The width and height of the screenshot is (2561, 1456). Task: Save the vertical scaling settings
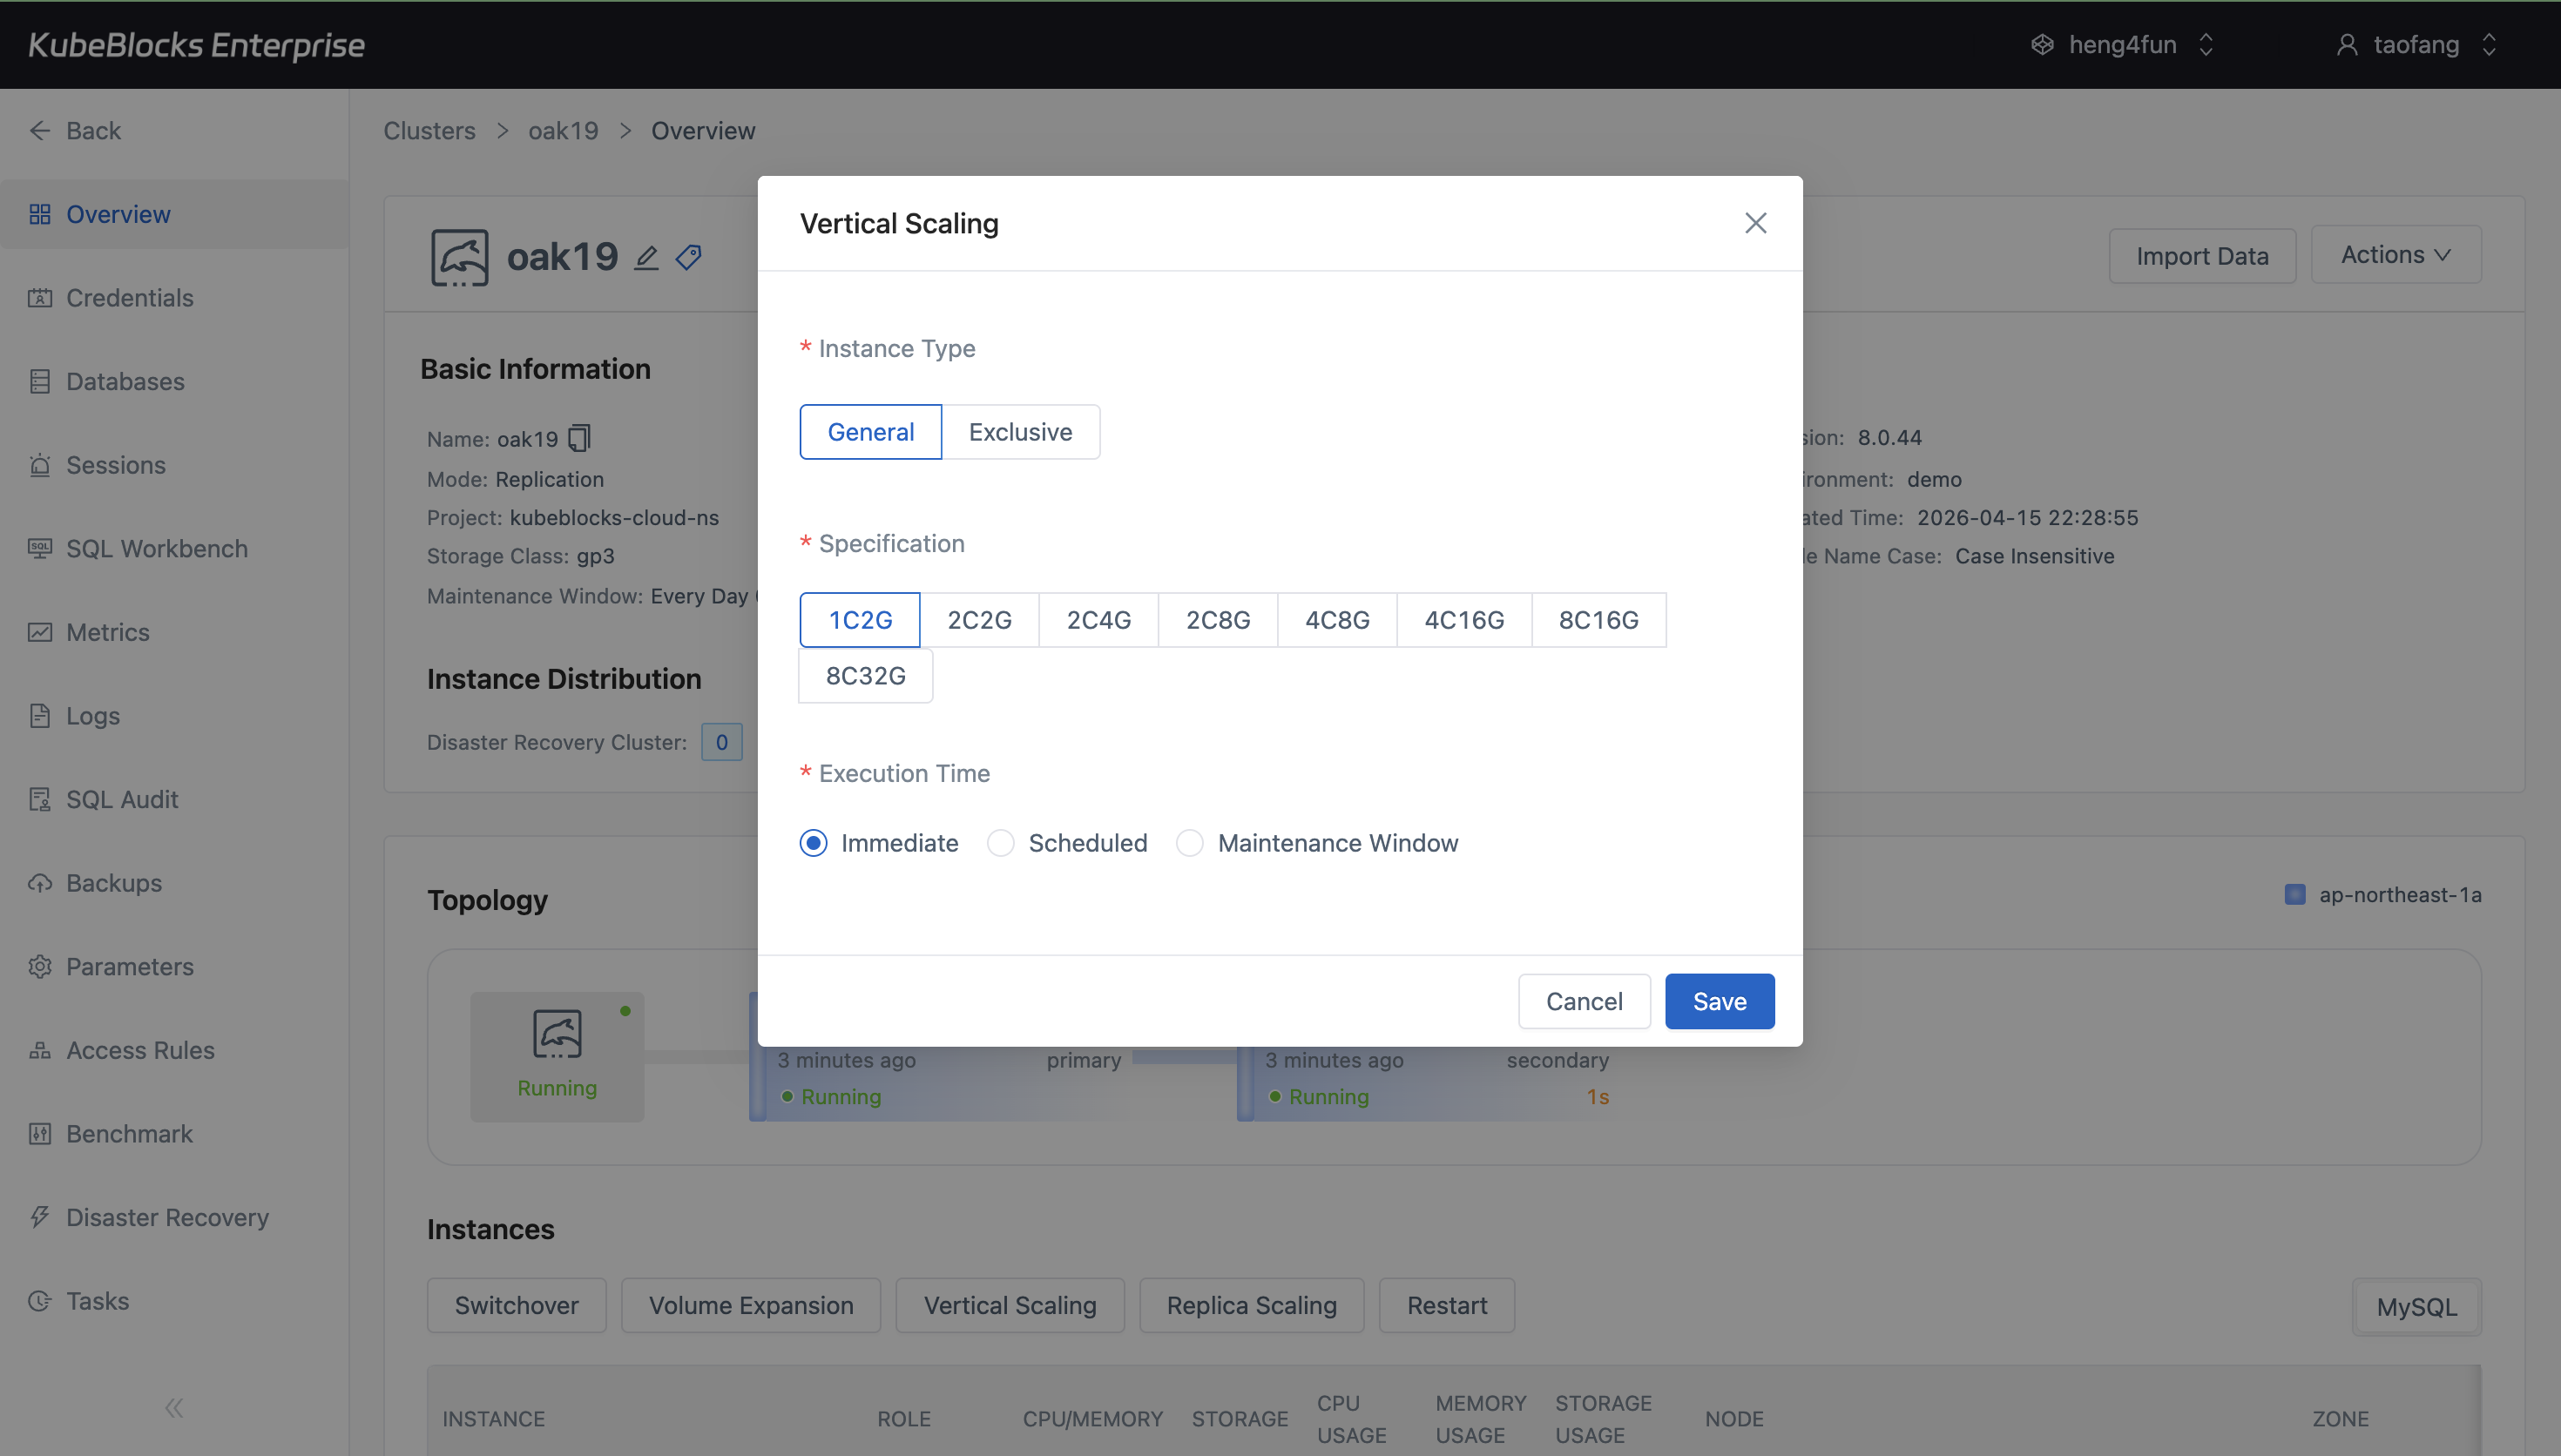[x=1719, y=1001]
